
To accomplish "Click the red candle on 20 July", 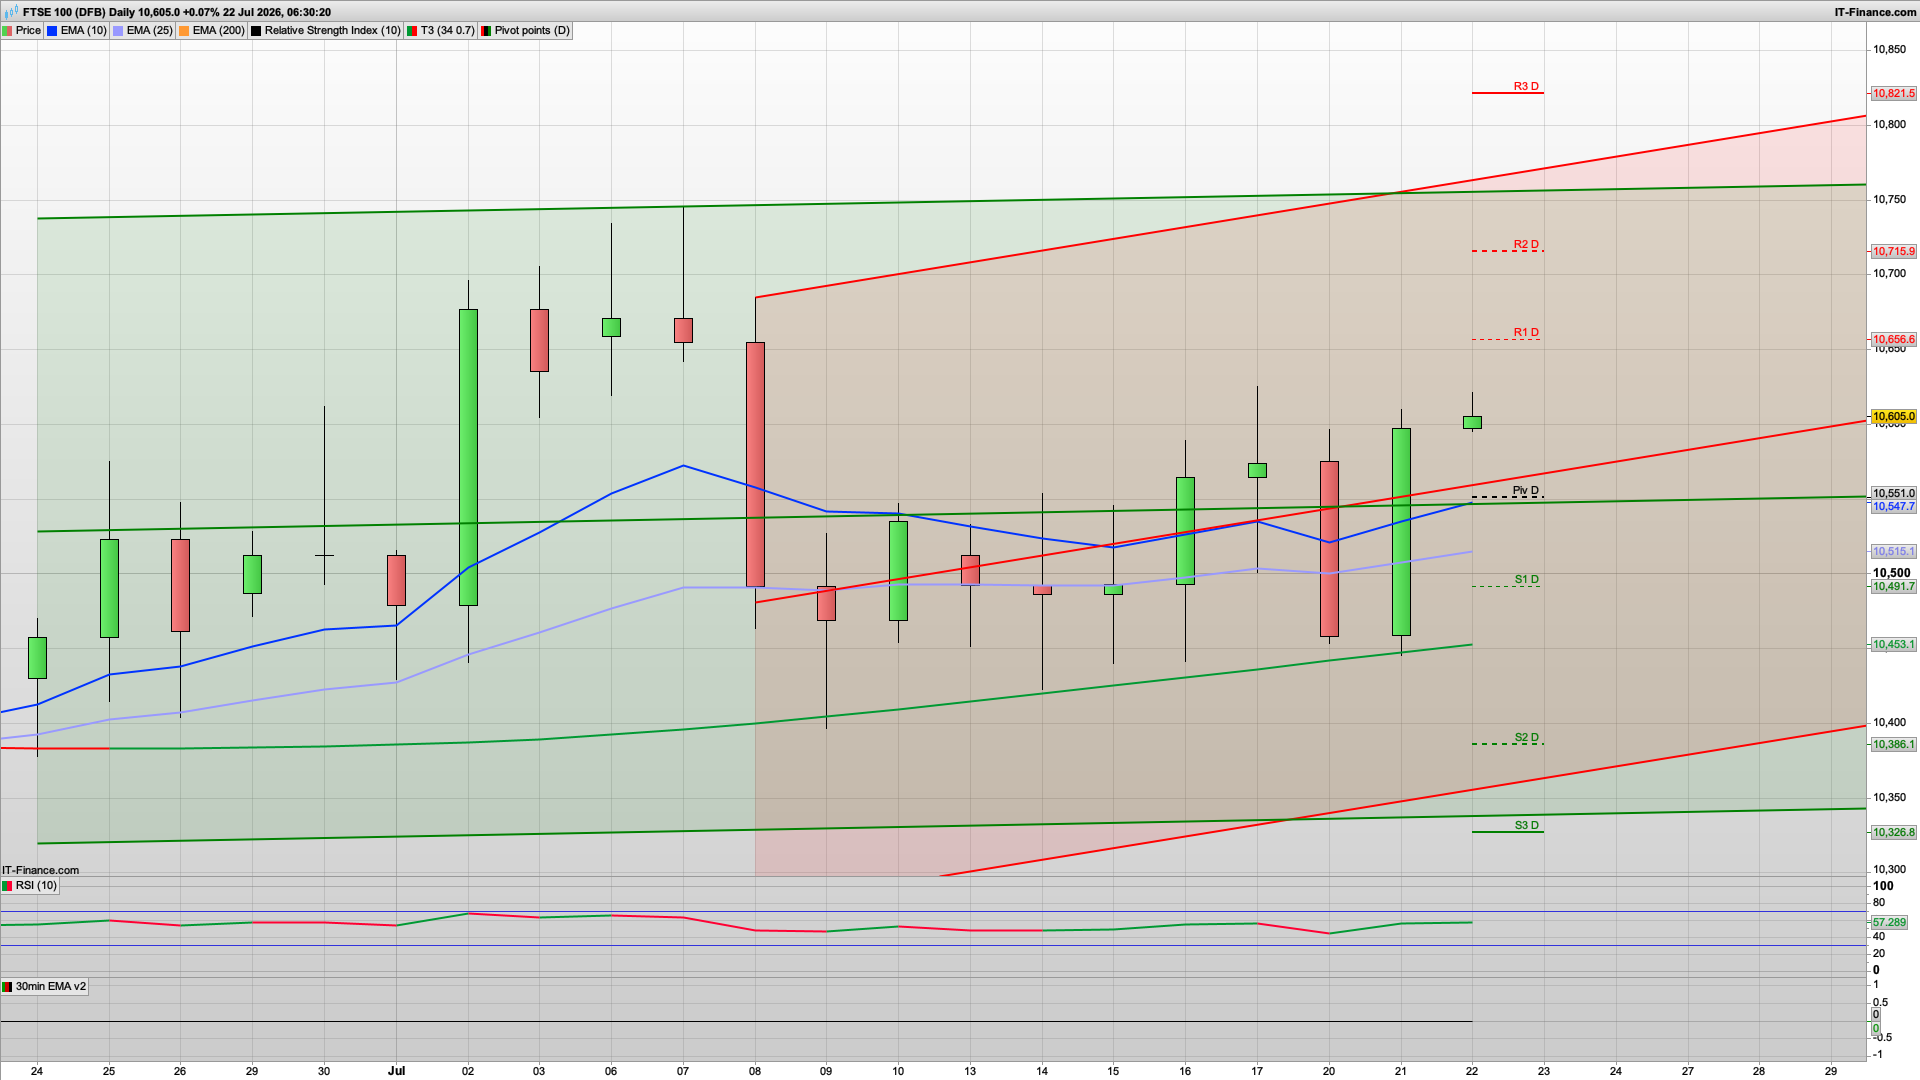I will 1329,549.
